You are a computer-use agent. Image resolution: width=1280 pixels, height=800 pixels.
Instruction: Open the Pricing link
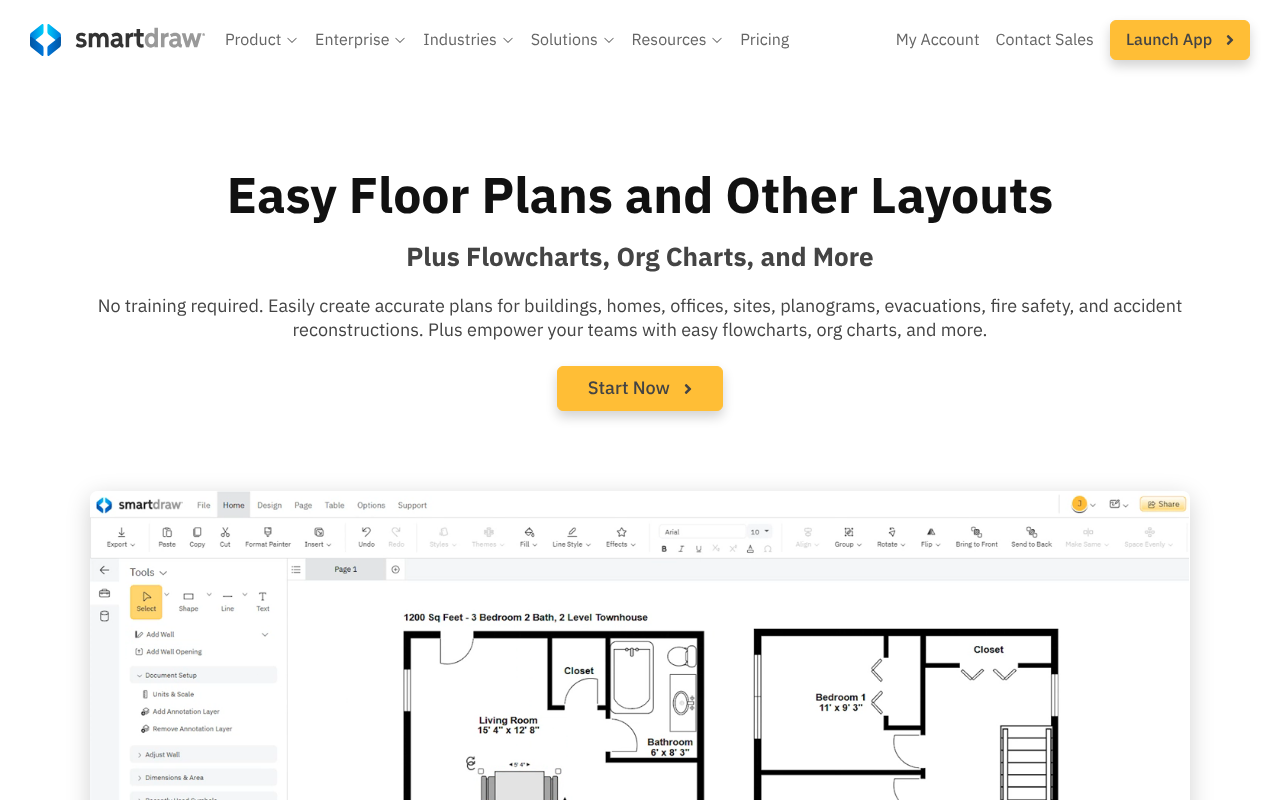(764, 40)
